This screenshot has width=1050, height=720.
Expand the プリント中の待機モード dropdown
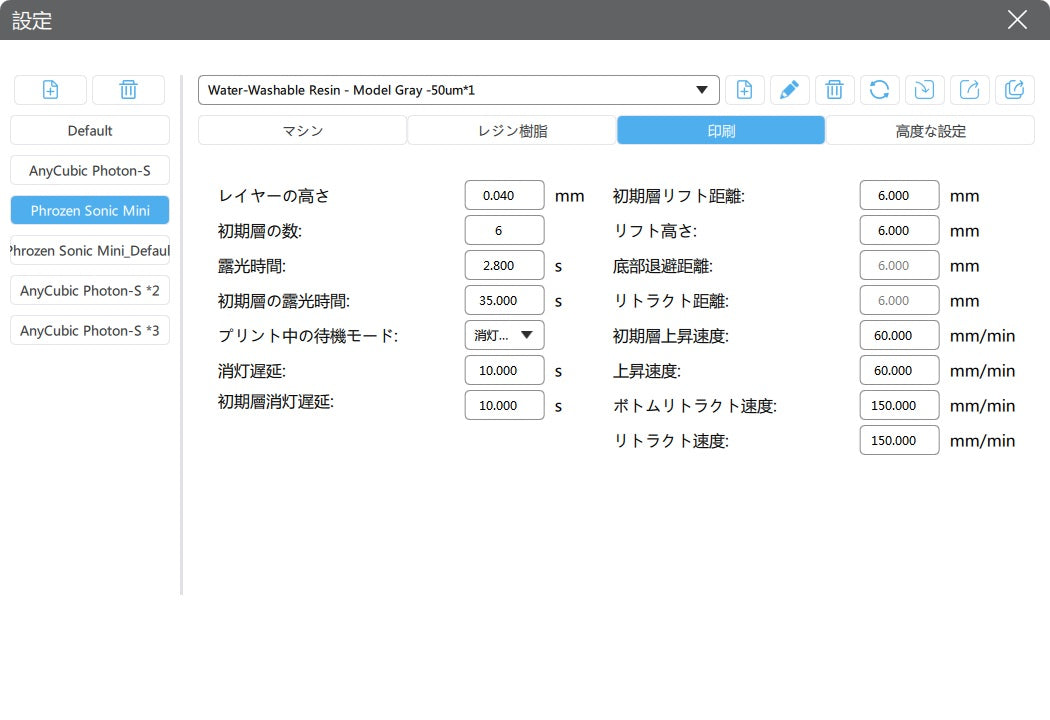coord(504,335)
